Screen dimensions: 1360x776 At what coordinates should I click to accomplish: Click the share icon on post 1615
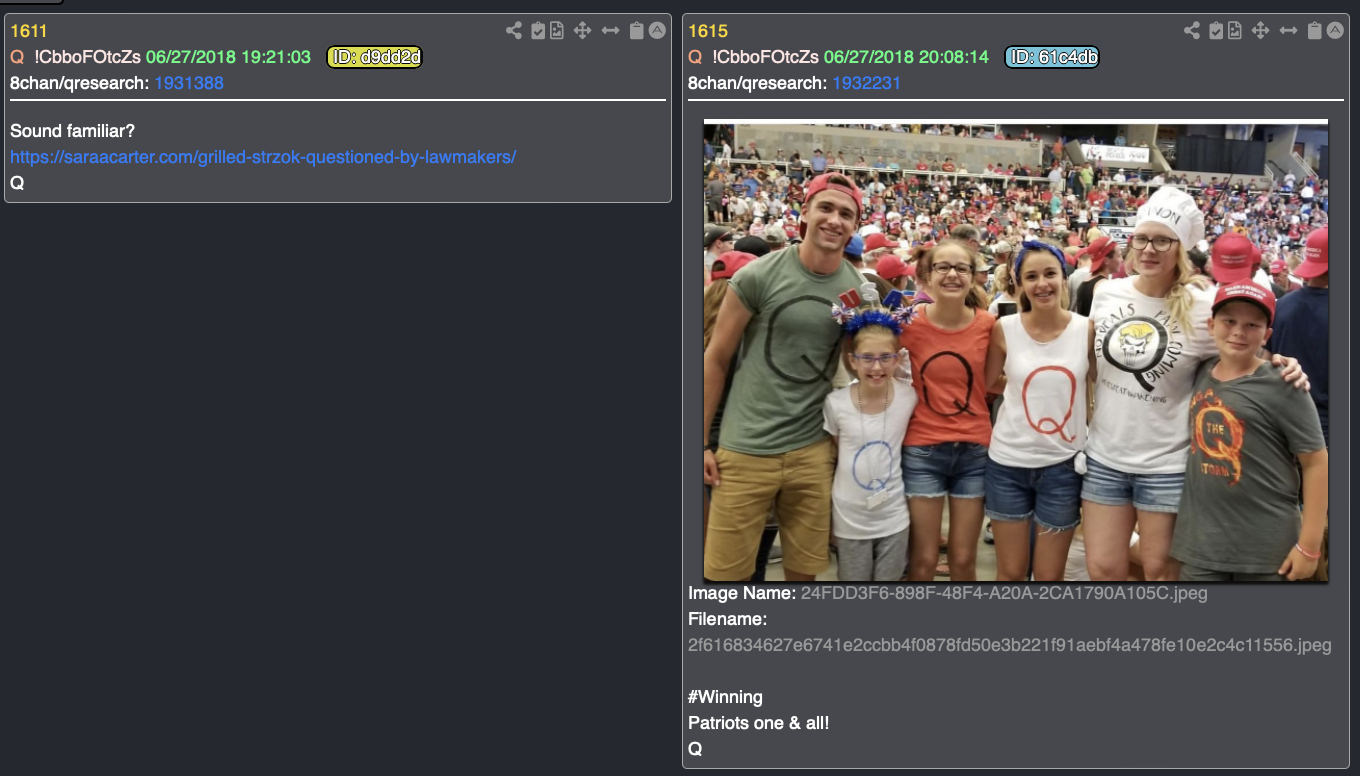(x=1192, y=31)
